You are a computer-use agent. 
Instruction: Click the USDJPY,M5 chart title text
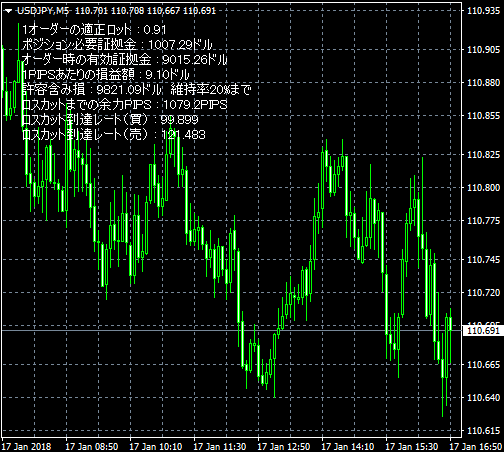[43, 11]
